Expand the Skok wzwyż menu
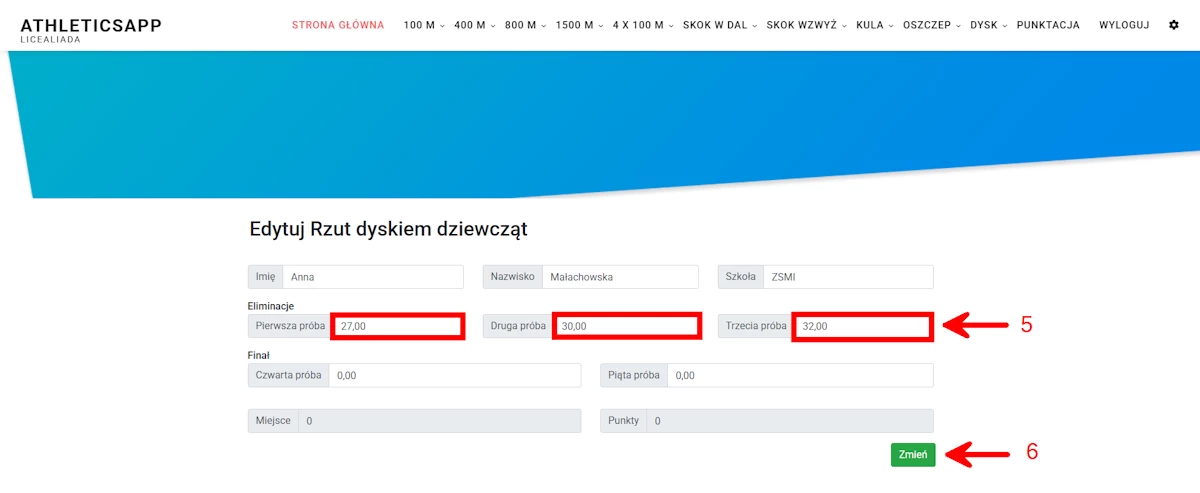 click(806, 25)
